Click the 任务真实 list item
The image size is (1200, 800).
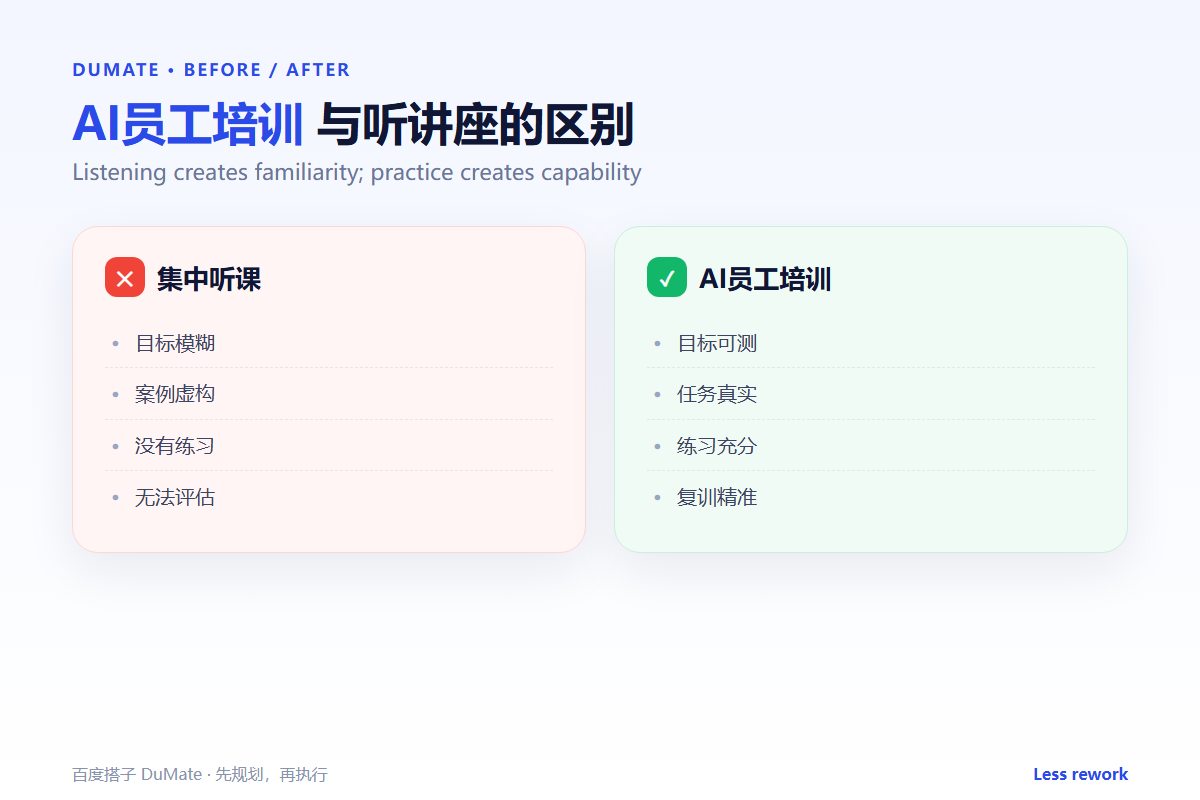pyautogui.click(x=871, y=394)
